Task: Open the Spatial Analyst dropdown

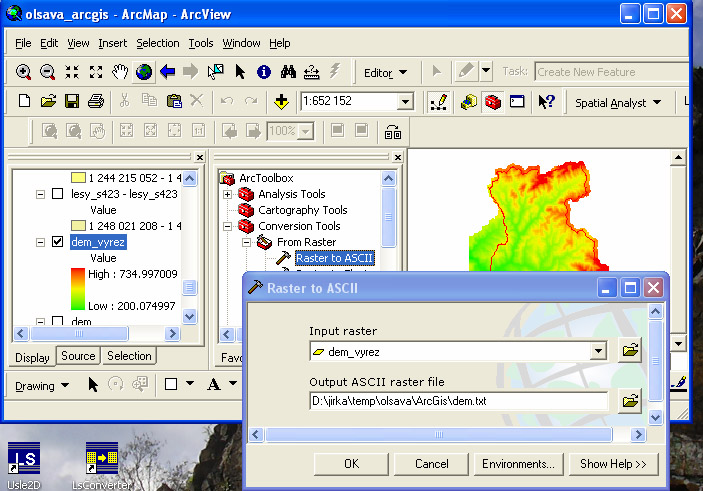Action: coord(618,103)
